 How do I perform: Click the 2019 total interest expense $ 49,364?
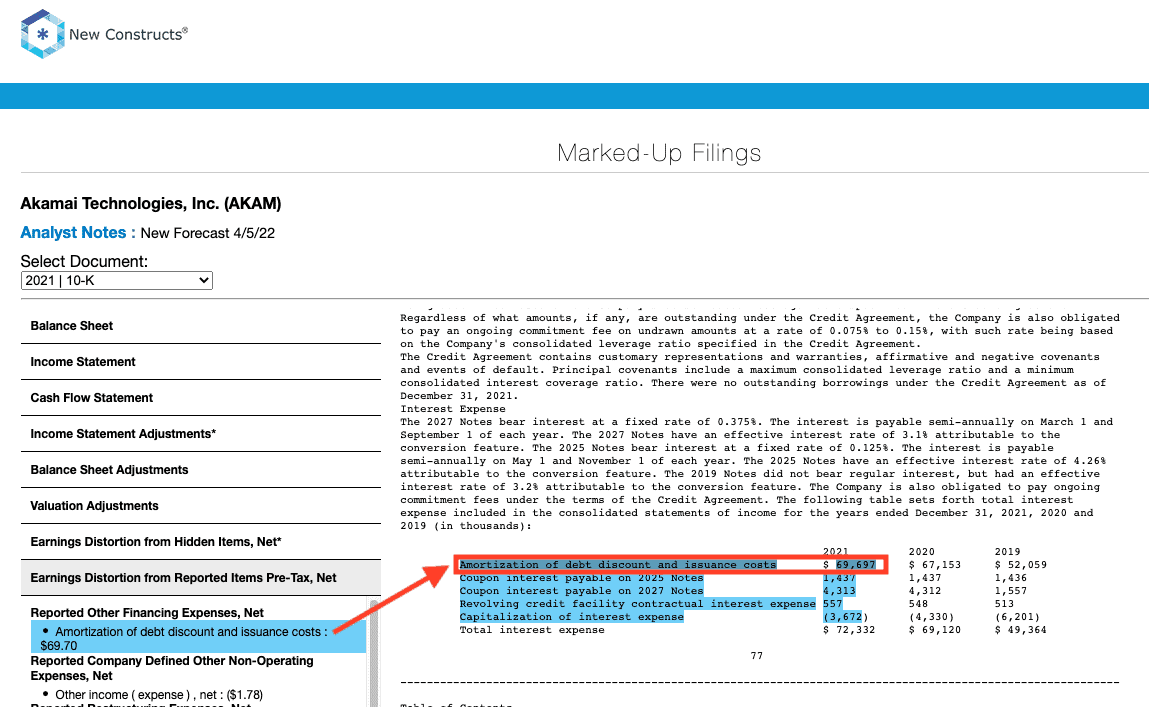(x=1021, y=630)
